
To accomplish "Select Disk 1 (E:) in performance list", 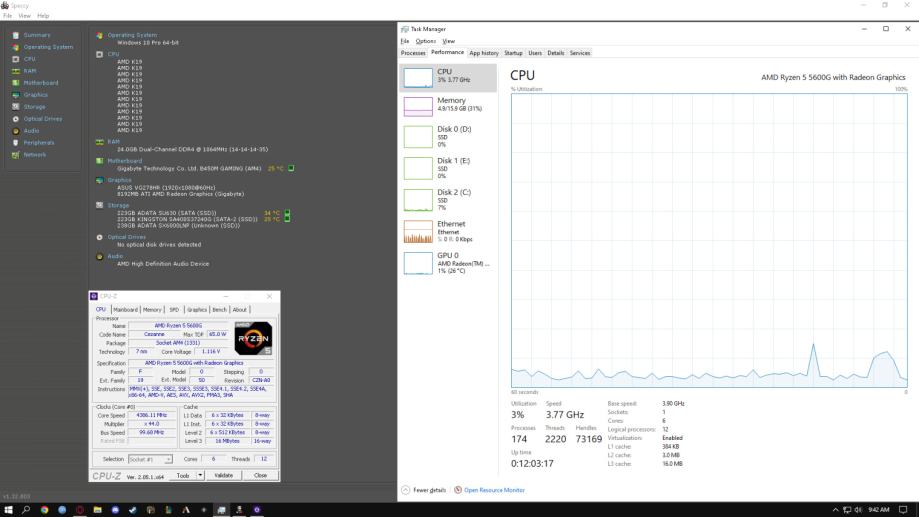I will click(448, 168).
